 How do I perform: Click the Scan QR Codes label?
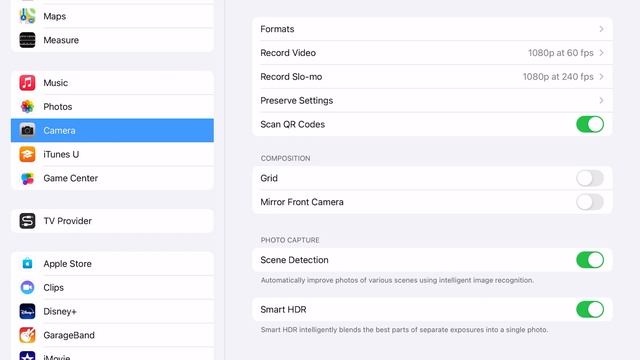pyautogui.click(x=293, y=124)
